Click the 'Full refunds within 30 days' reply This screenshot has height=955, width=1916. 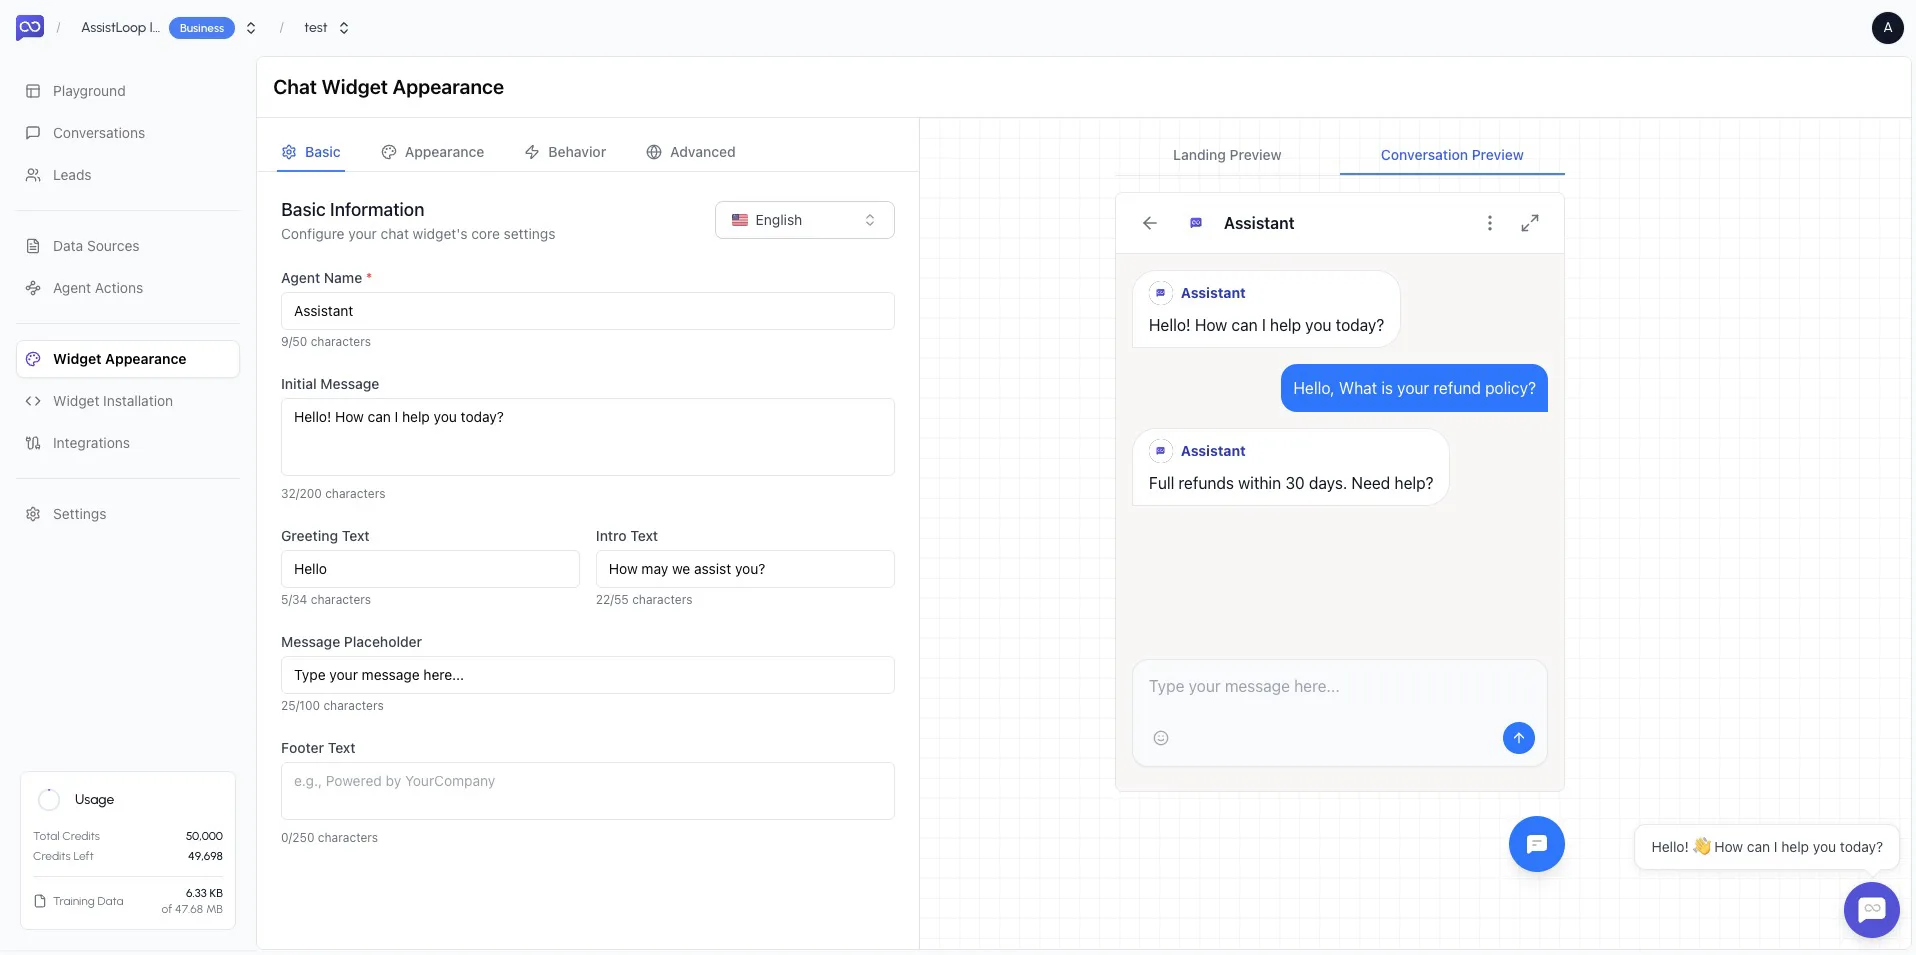[1290, 467]
